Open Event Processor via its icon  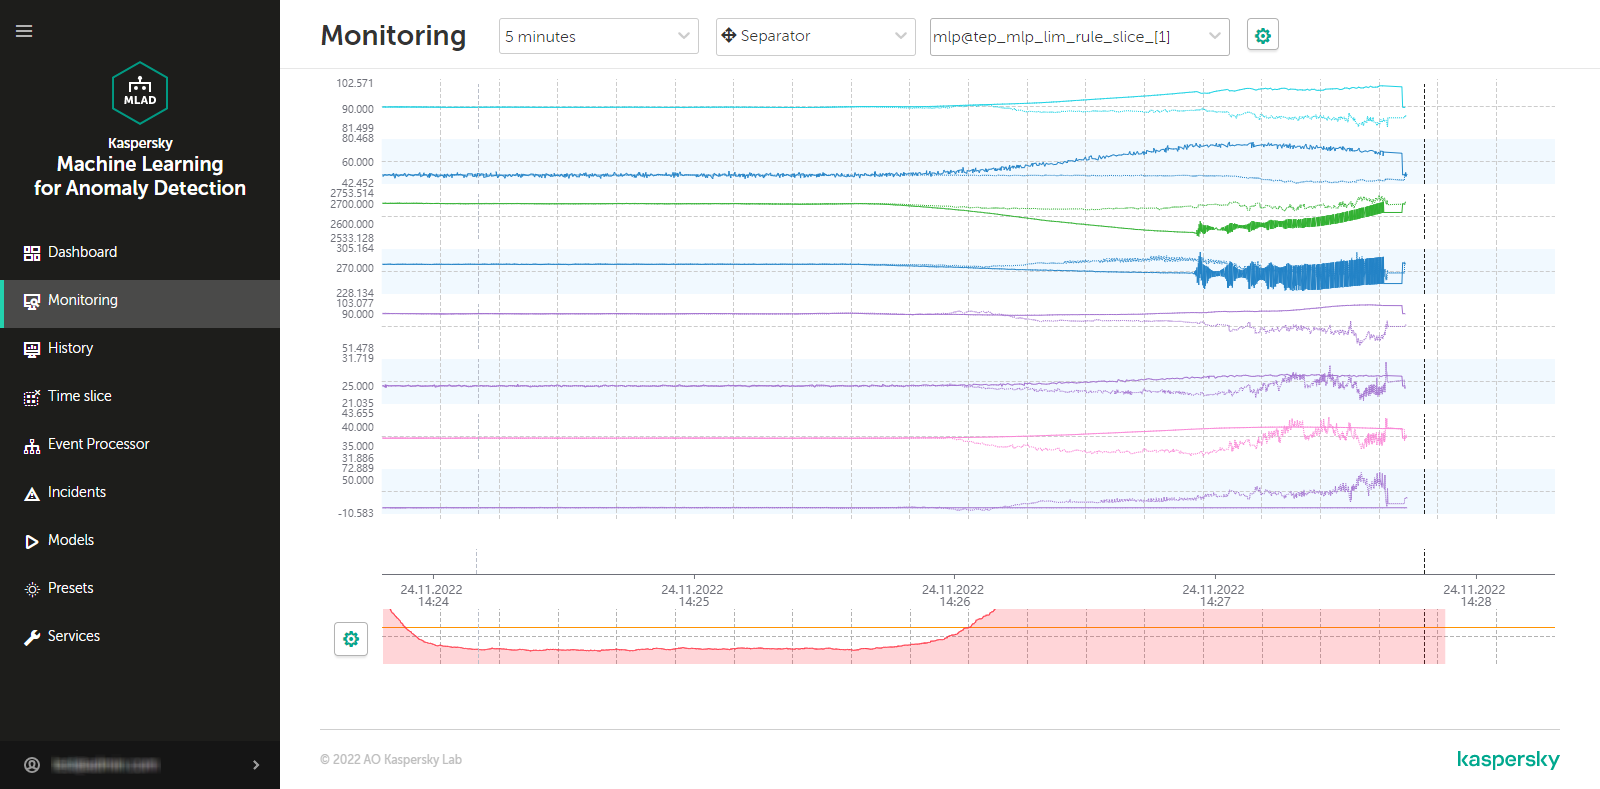32,446
